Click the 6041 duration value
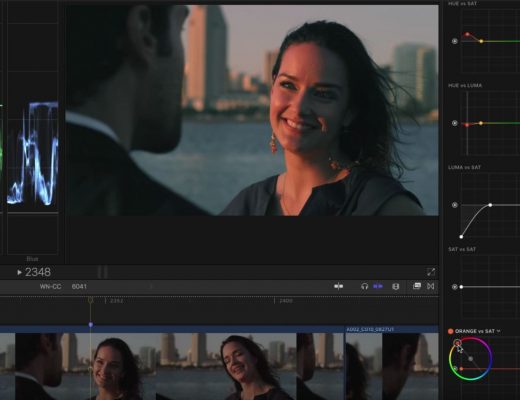This screenshot has height=400, width=520. click(79, 286)
